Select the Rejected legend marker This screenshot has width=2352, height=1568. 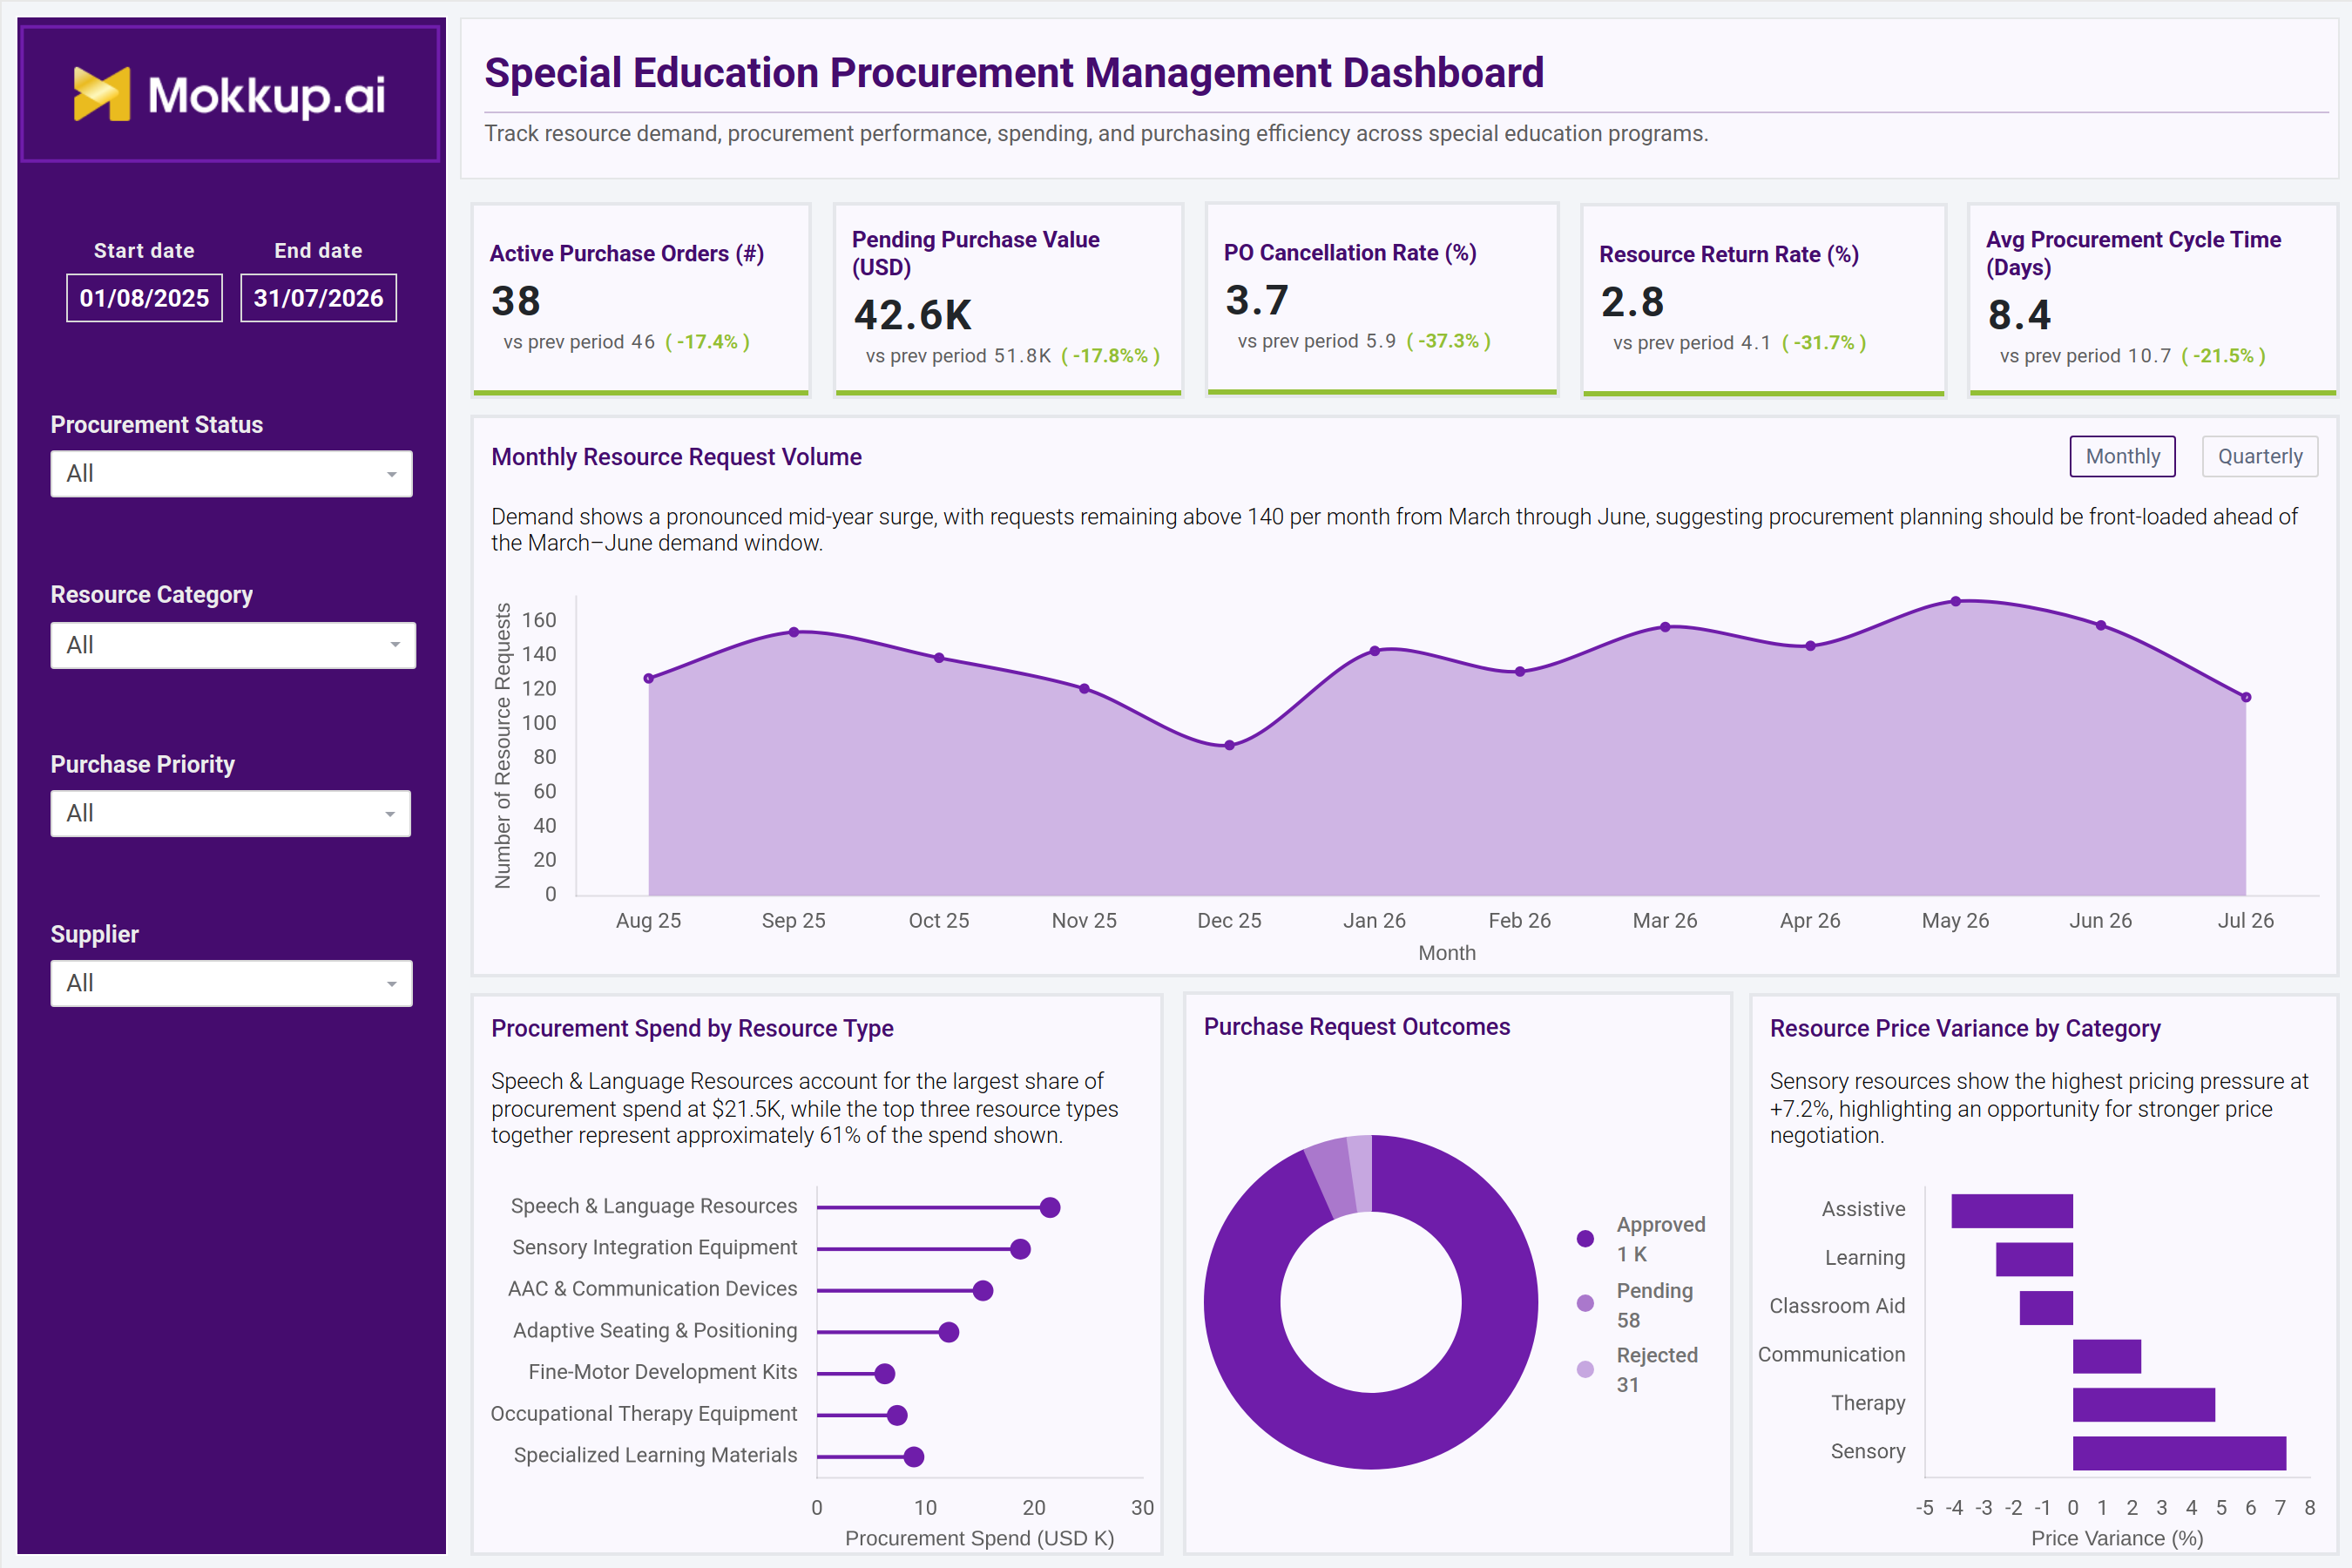[1585, 1369]
